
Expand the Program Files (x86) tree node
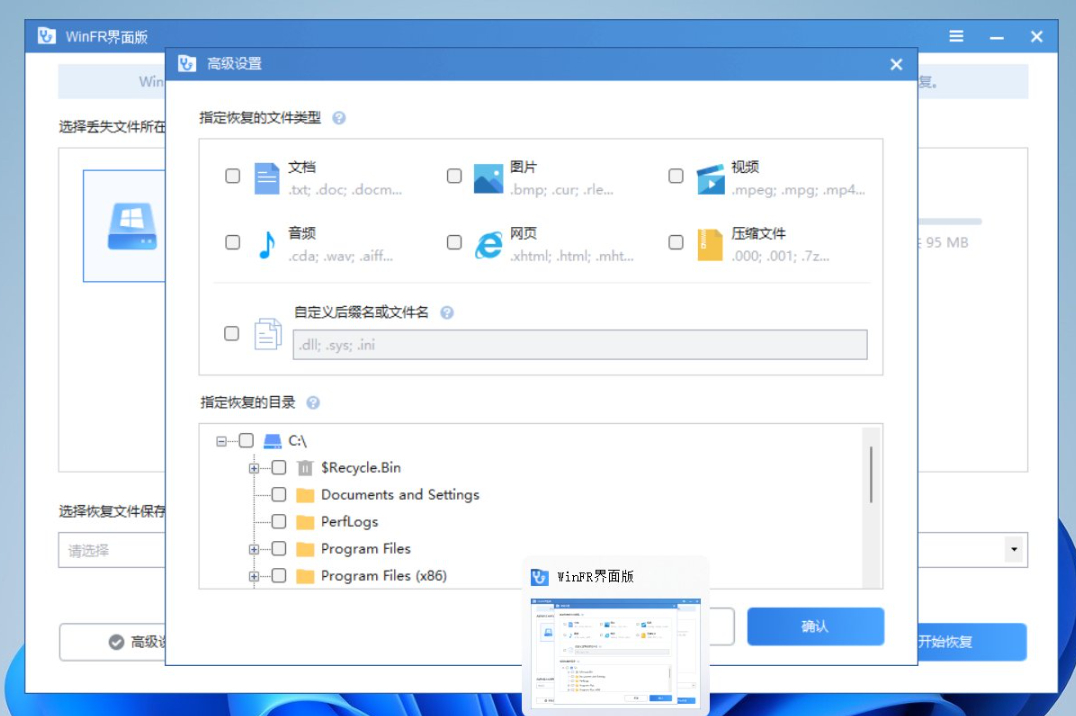pos(254,577)
